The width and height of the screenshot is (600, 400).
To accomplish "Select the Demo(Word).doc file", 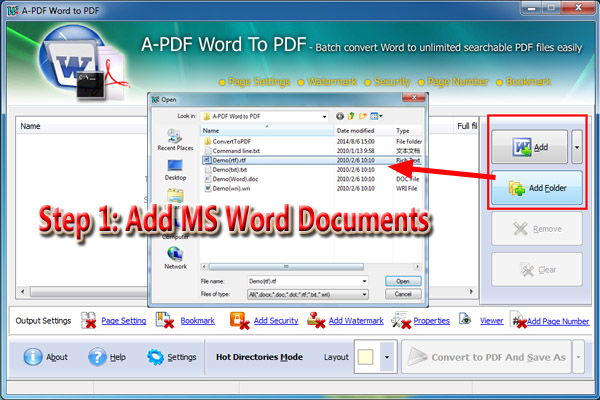I will [x=231, y=179].
